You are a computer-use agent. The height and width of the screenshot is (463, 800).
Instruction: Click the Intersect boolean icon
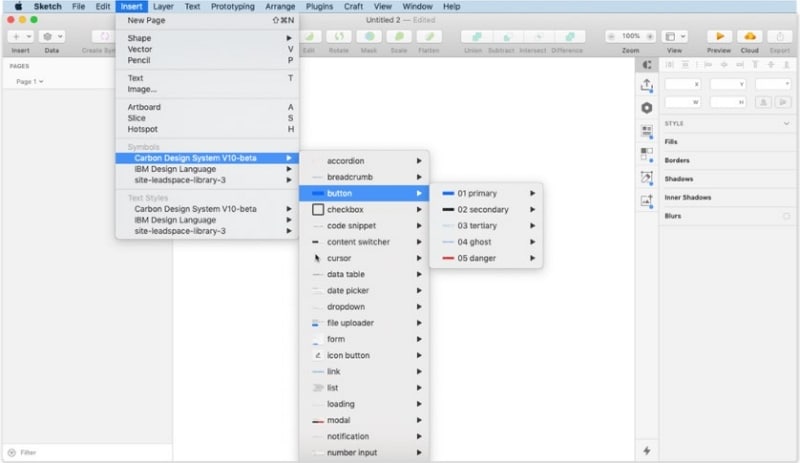click(x=538, y=36)
